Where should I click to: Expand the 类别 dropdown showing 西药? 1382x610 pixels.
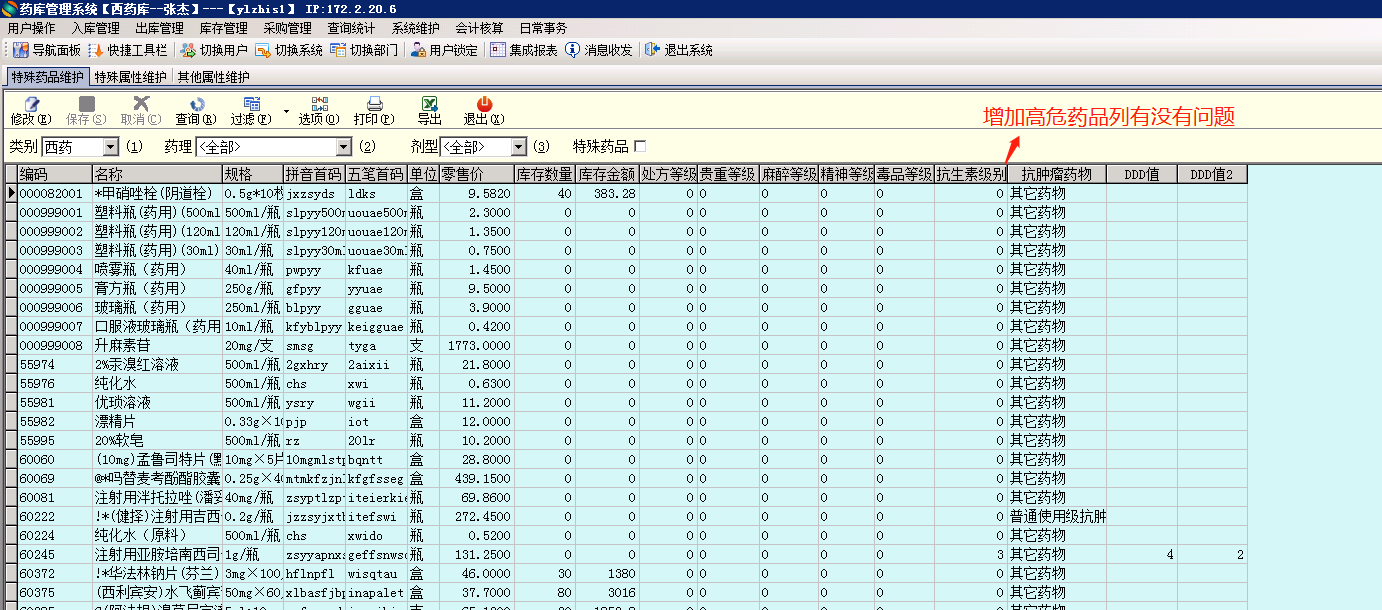coord(112,147)
